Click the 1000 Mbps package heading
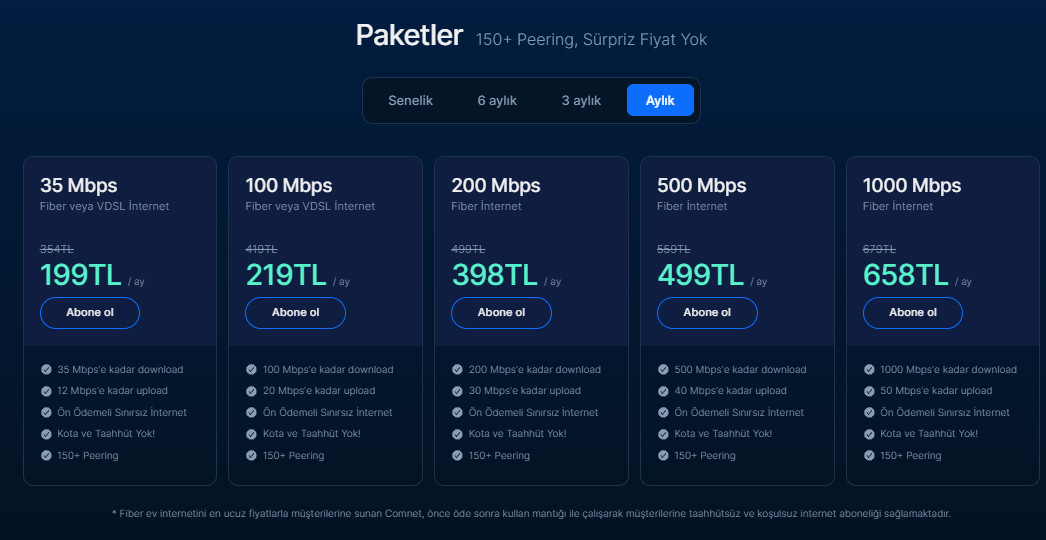The height and width of the screenshot is (540, 1046). 912,185
